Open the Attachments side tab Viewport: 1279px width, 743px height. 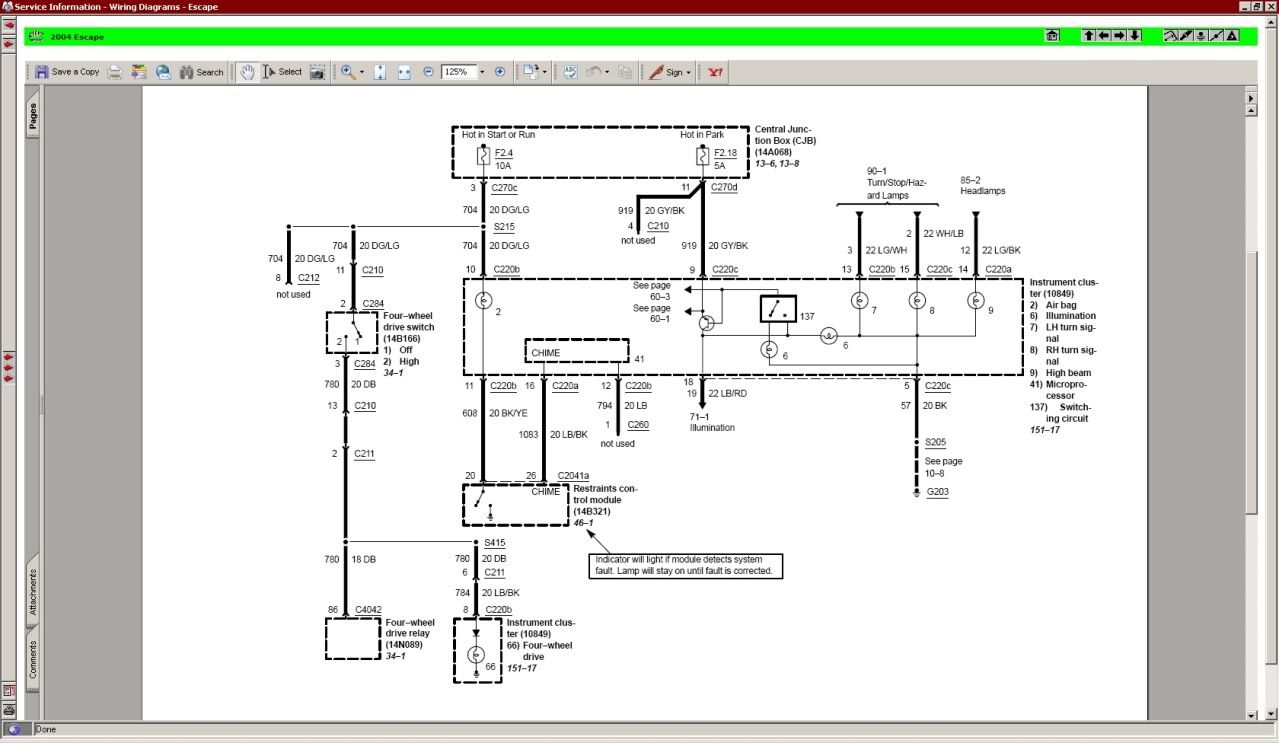point(32,592)
